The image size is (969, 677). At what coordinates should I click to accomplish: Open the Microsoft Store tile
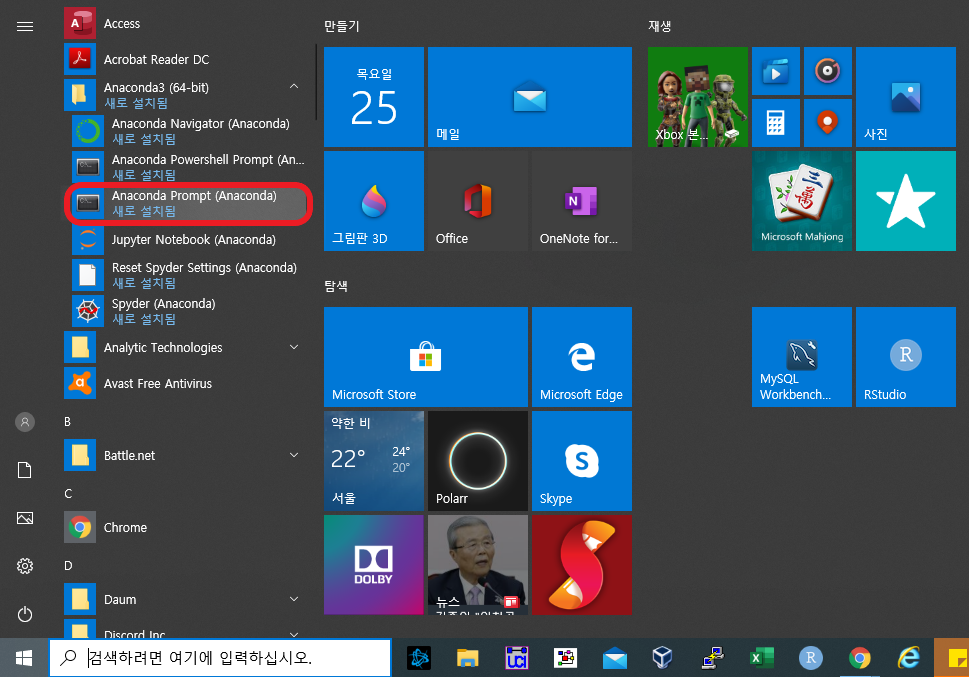click(426, 357)
